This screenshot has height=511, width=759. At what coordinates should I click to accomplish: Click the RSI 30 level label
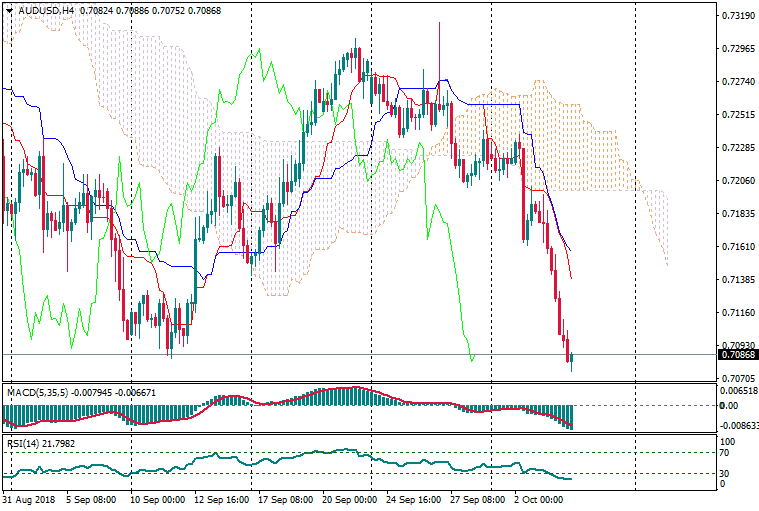tap(725, 473)
